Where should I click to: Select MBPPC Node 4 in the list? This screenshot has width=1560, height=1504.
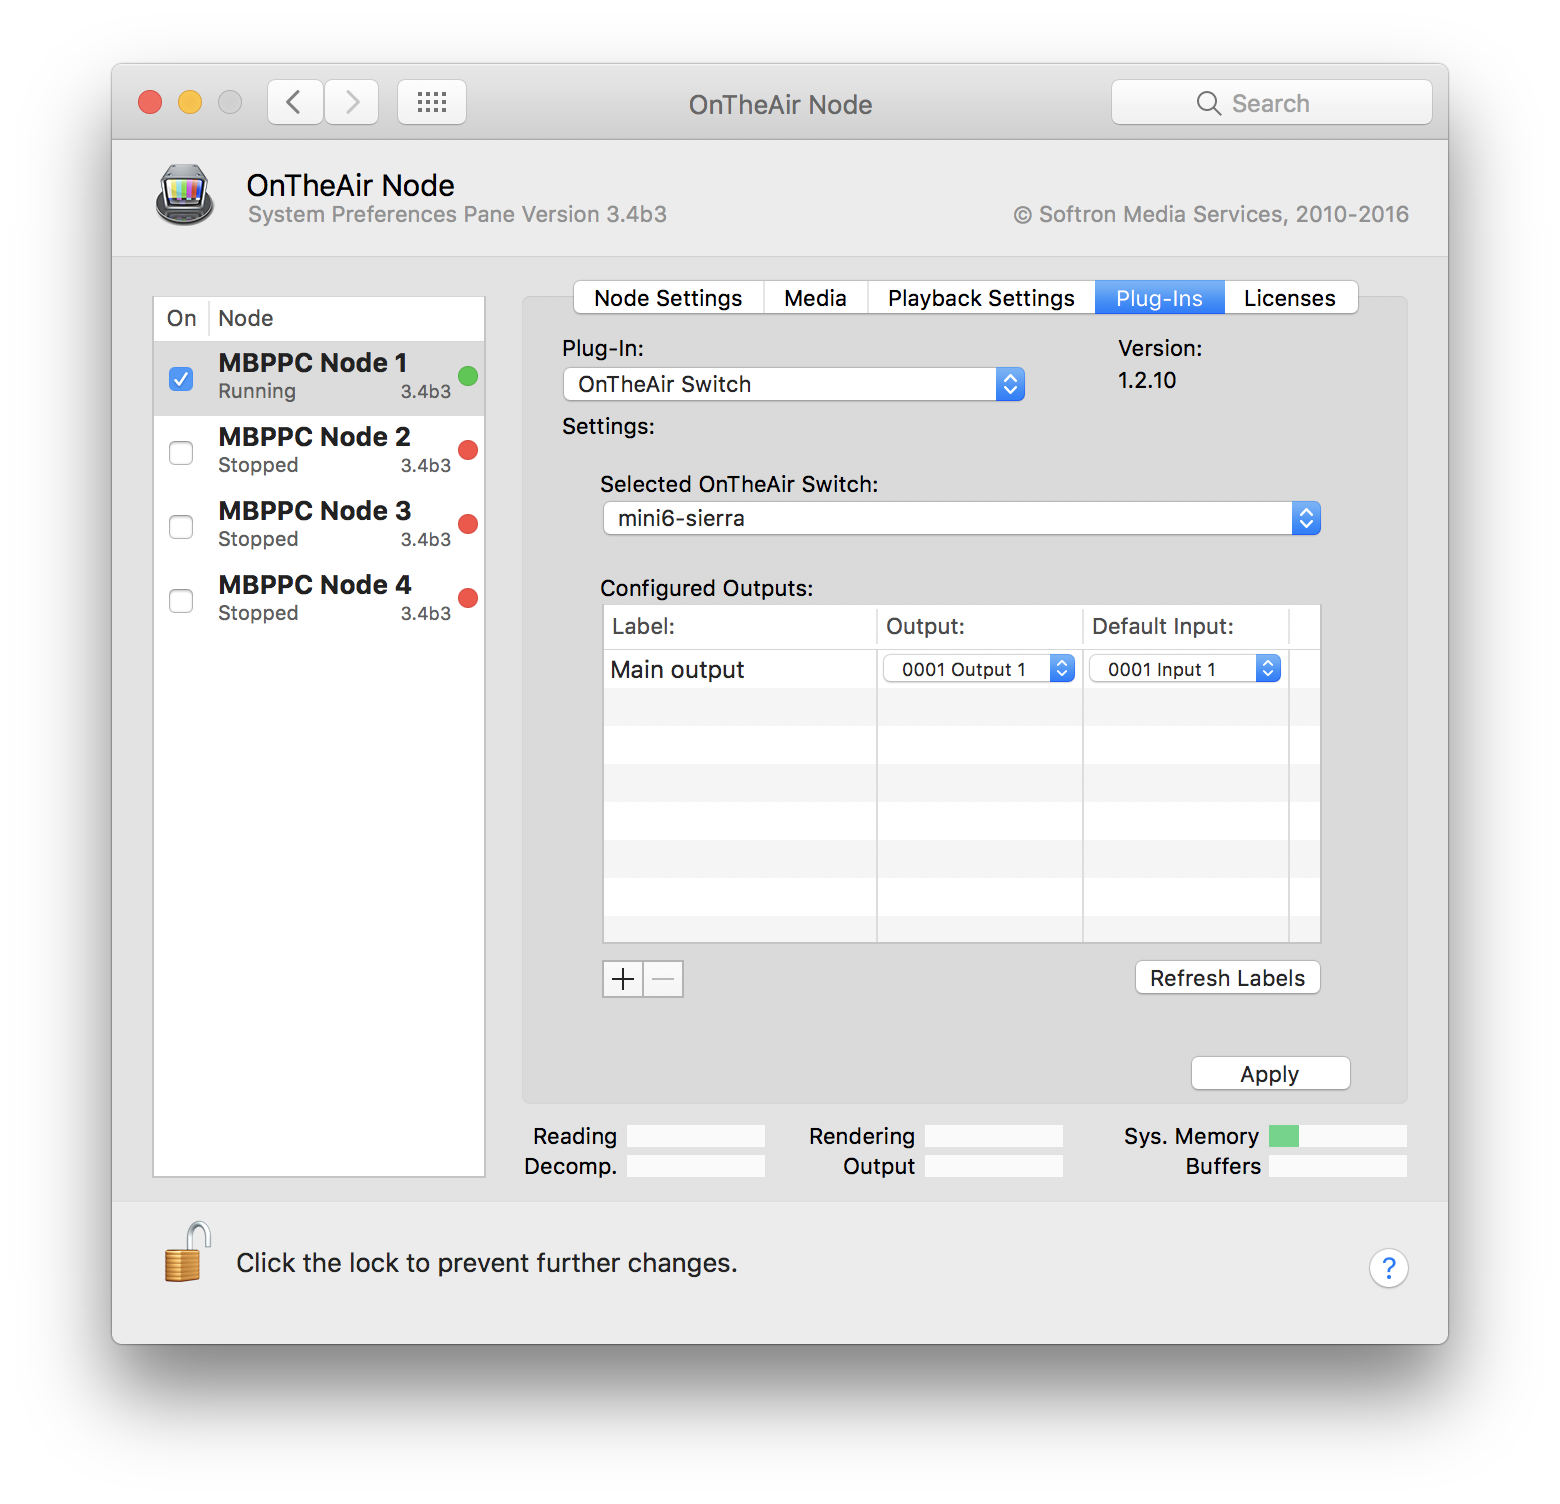click(319, 600)
